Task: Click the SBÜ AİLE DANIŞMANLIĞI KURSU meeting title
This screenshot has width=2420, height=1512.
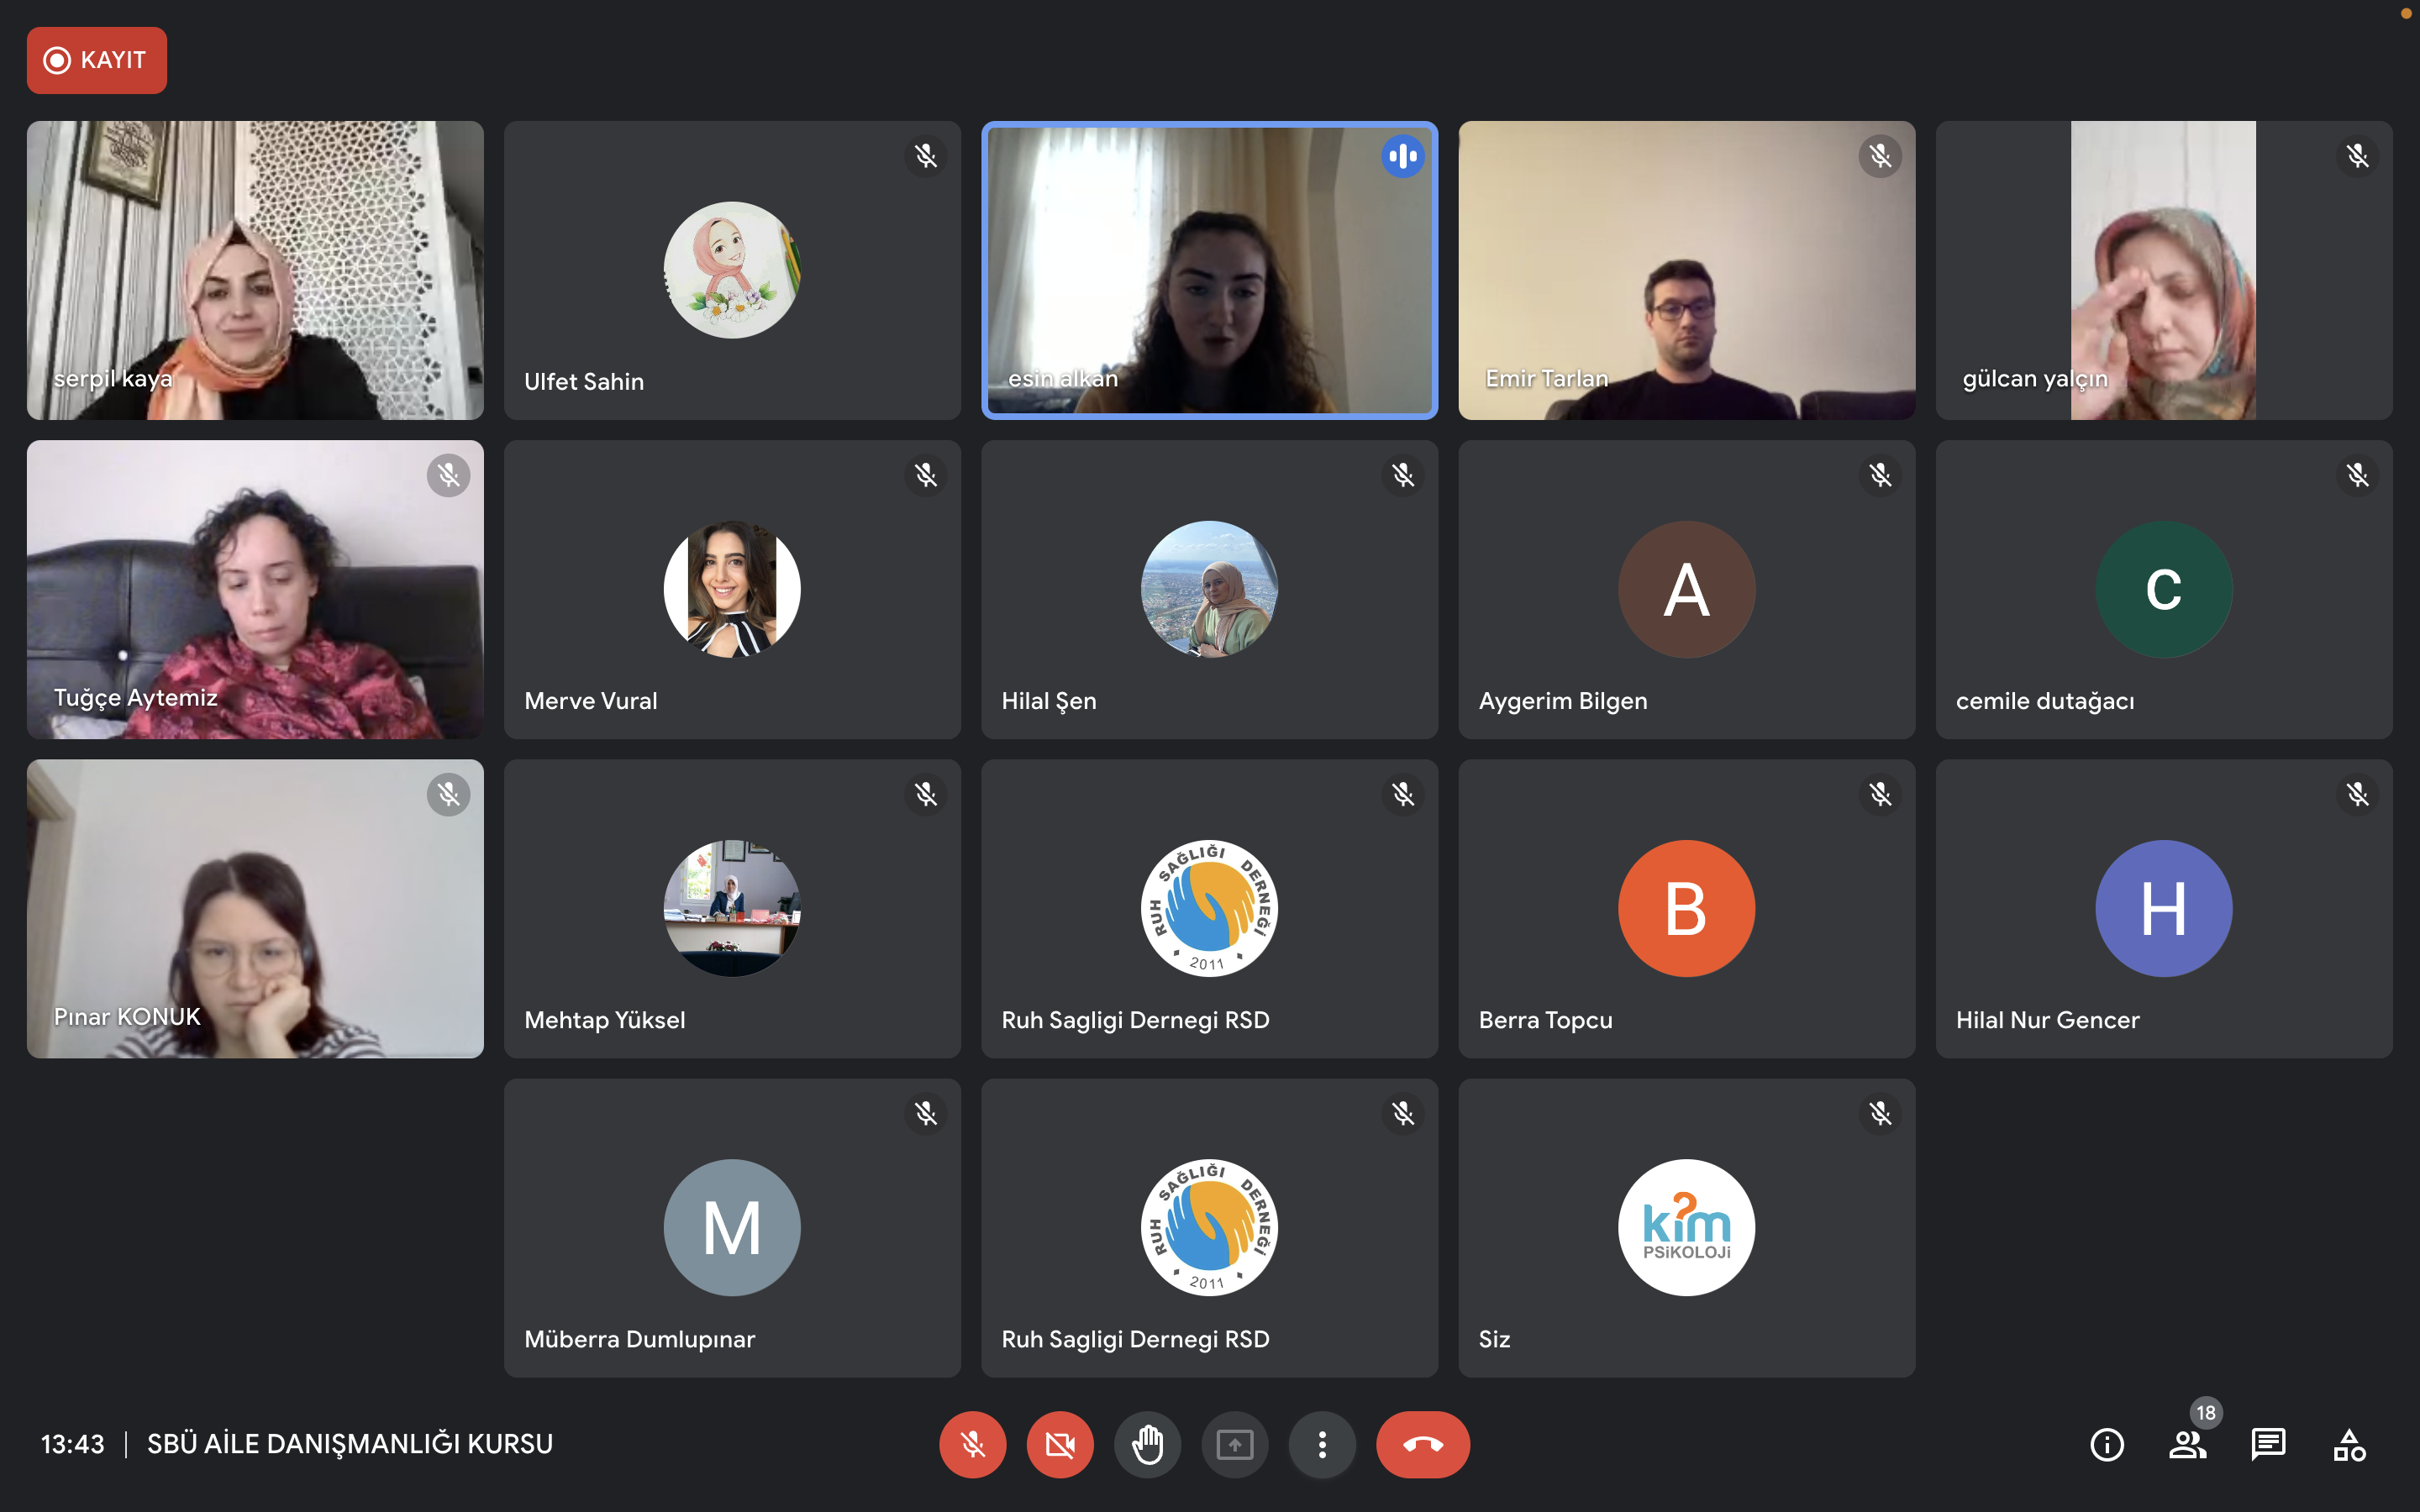Action: [x=350, y=1444]
